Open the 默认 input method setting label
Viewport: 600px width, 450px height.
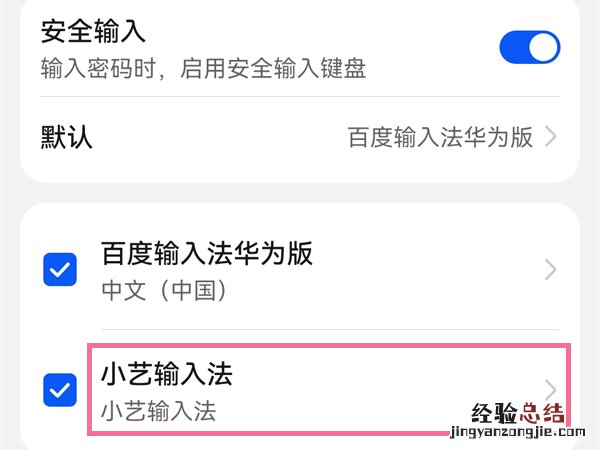(66, 137)
